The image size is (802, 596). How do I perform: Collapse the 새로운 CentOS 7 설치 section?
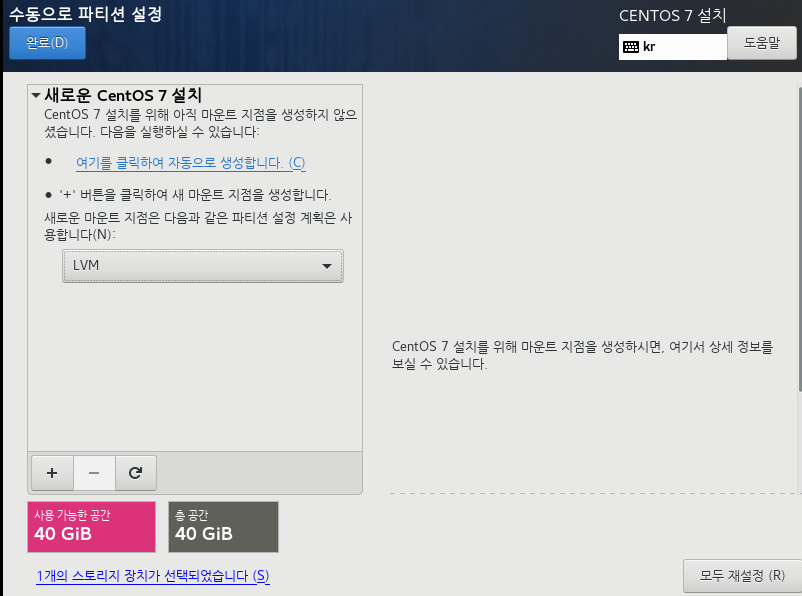point(36,95)
